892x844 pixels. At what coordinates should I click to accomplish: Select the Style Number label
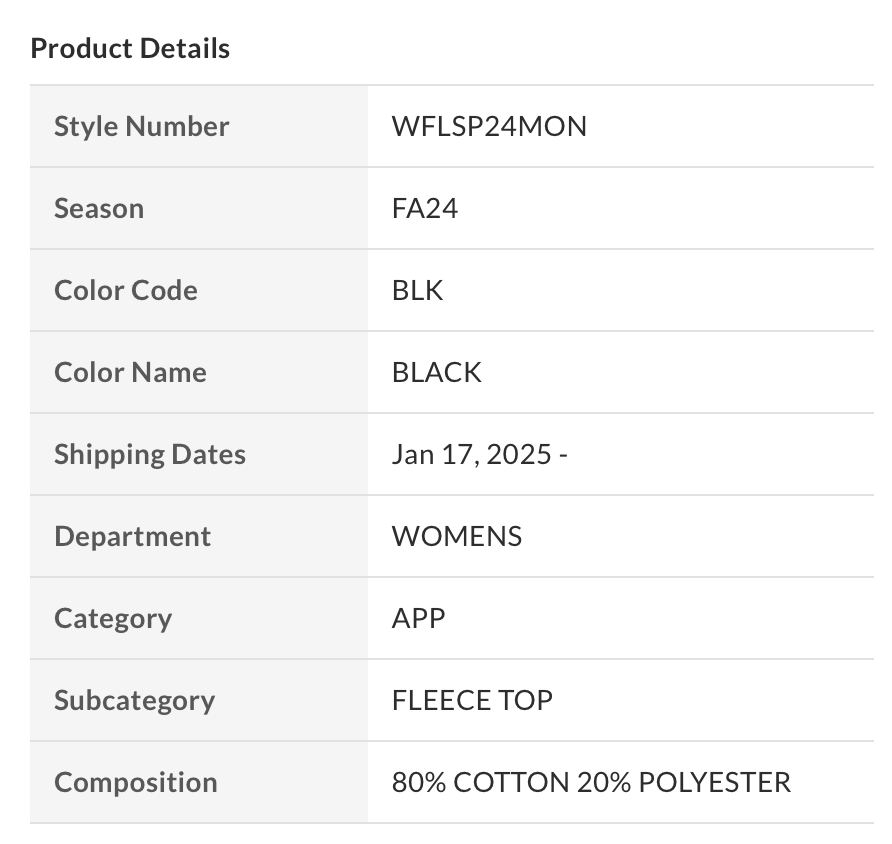[141, 126]
